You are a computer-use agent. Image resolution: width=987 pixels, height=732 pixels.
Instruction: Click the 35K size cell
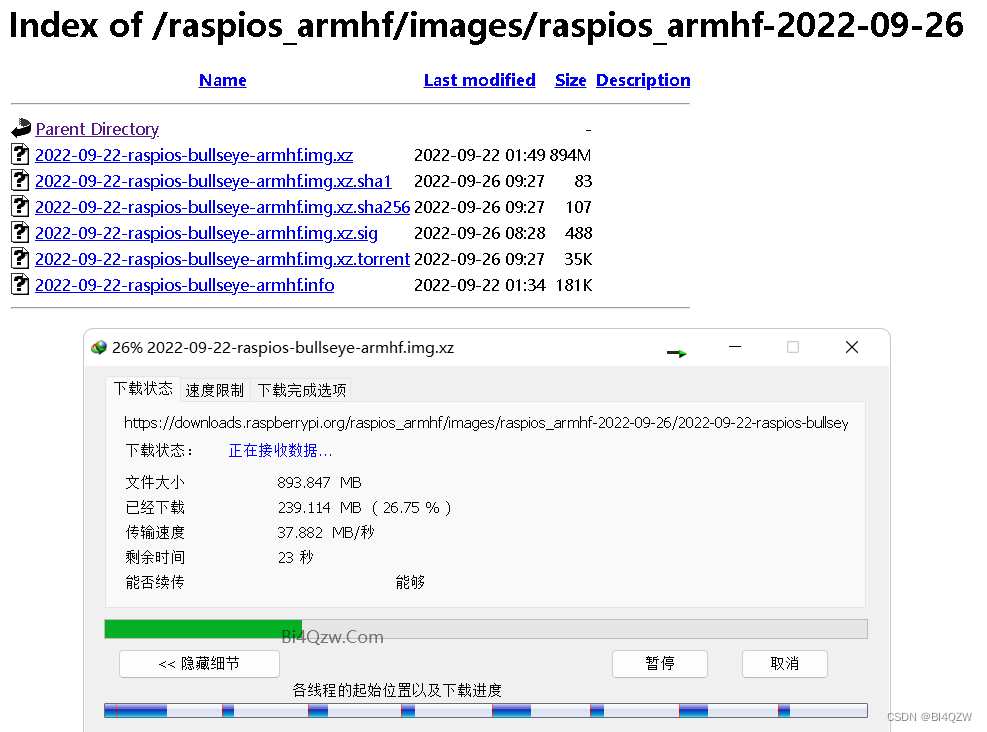point(578,259)
